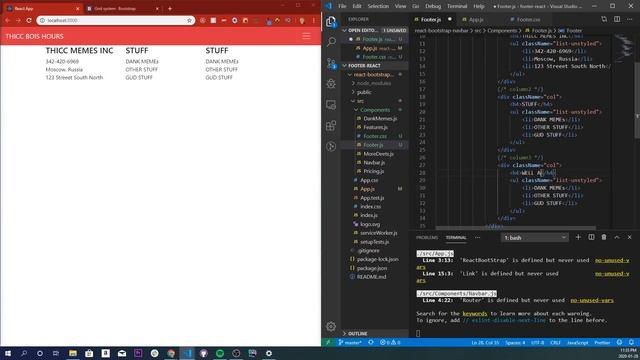Go back in the browser
The width and height of the screenshot is (640, 360).
[x=7, y=20]
